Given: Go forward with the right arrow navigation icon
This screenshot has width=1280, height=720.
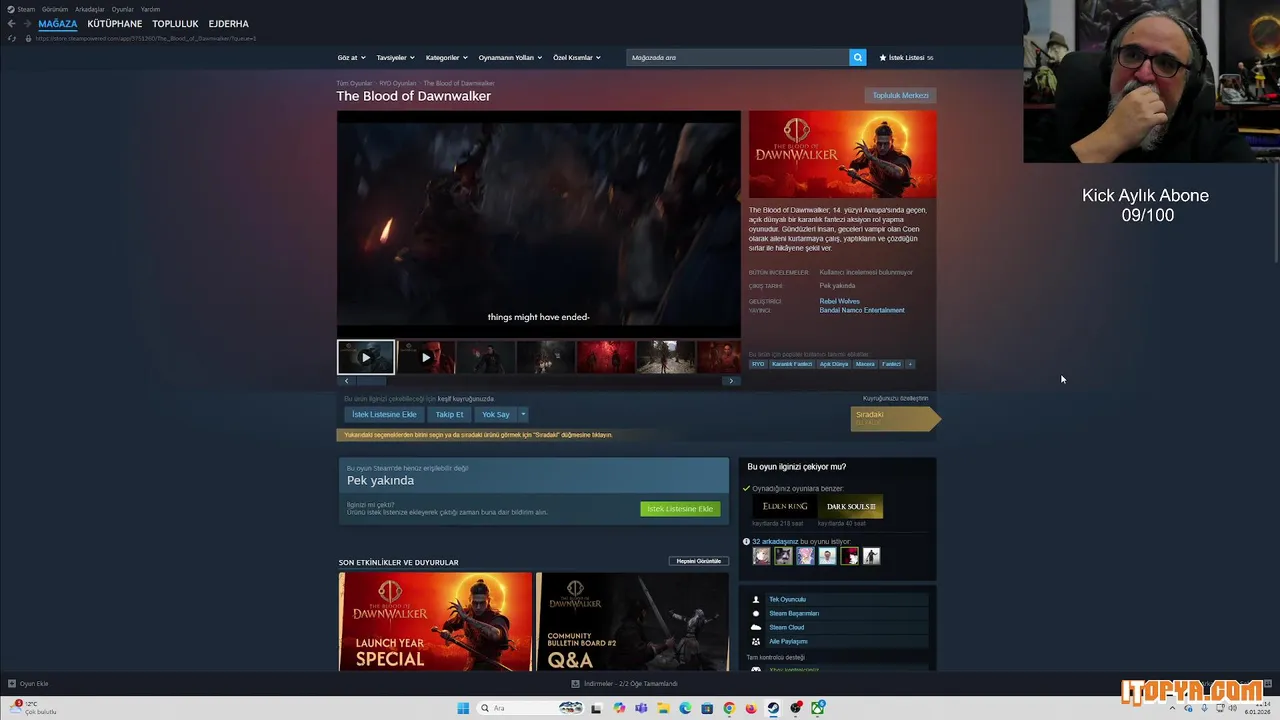Looking at the screenshot, I should (27, 23).
